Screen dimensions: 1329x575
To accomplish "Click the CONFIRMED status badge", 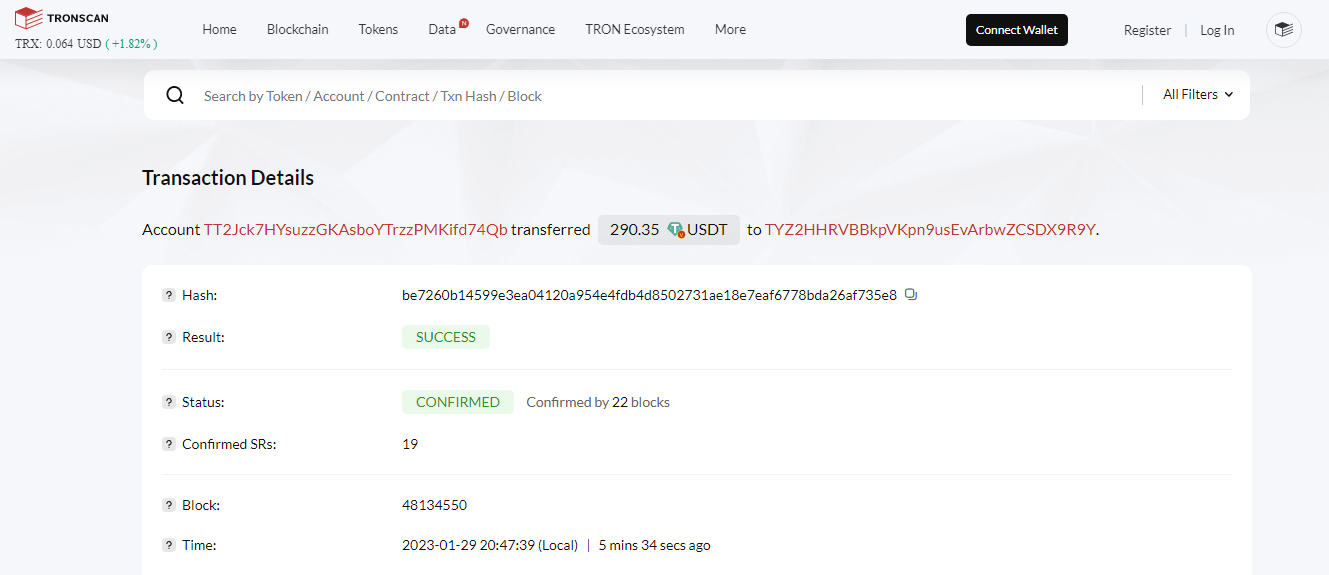I will [458, 402].
